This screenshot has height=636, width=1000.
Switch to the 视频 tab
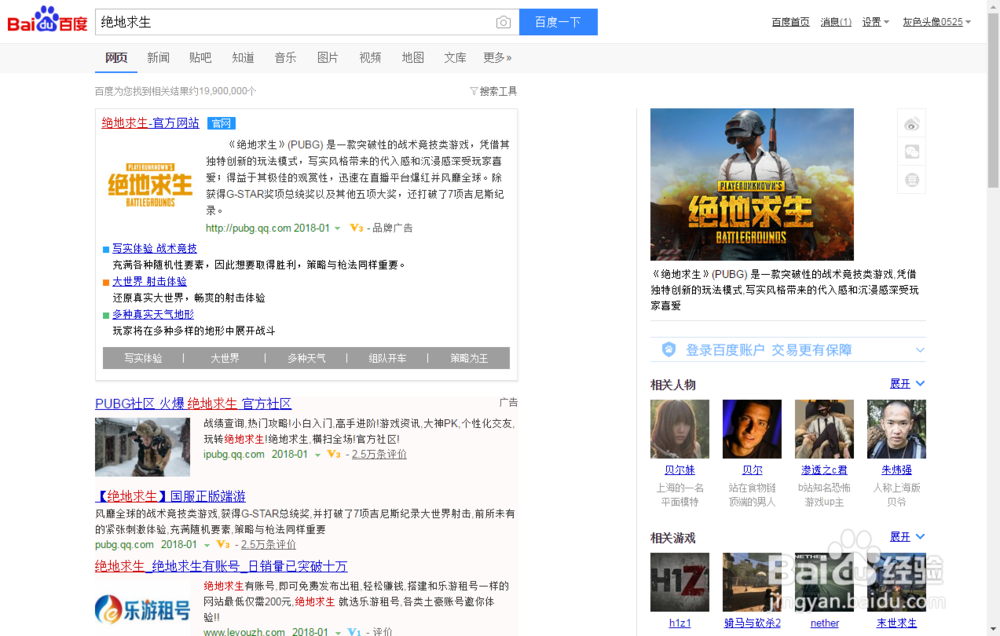click(x=370, y=57)
